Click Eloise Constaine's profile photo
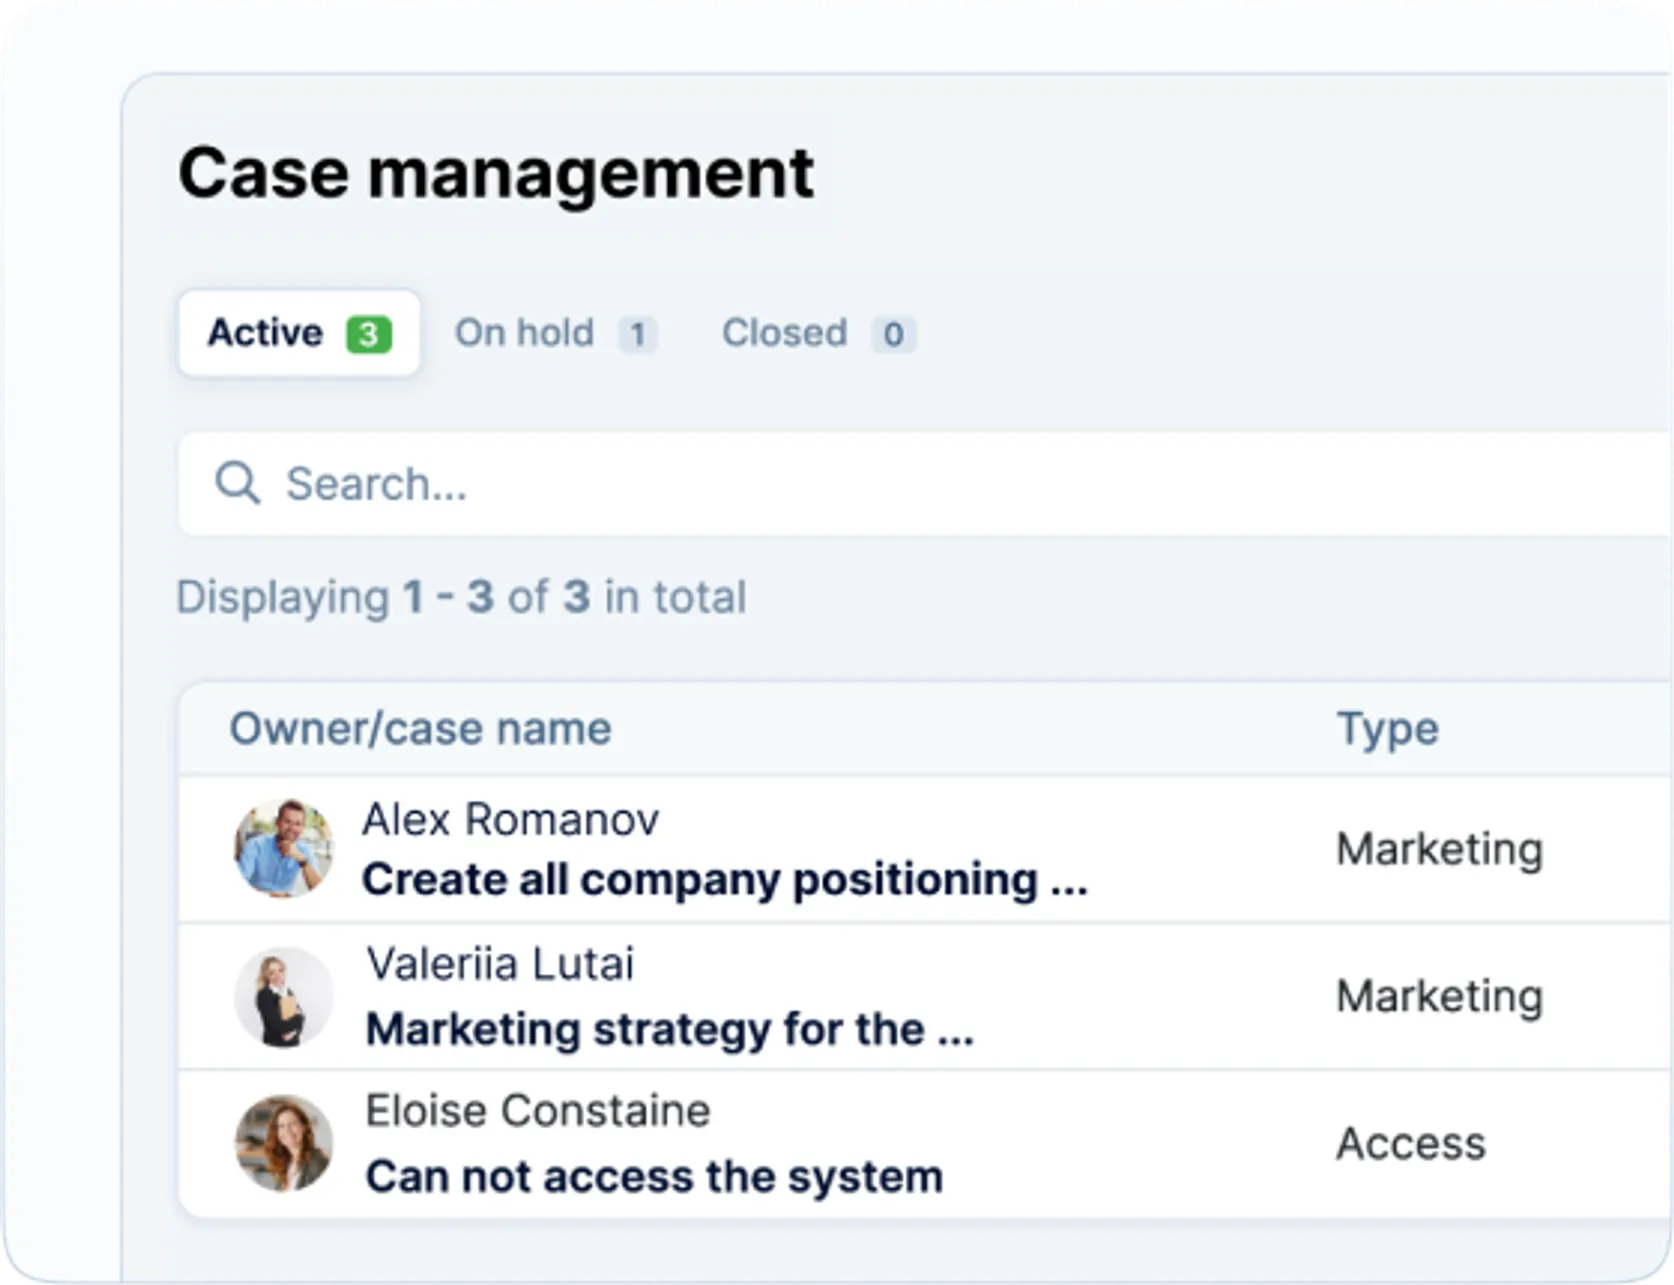The height and width of the screenshot is (1285, 1674). pos(284,1143)
